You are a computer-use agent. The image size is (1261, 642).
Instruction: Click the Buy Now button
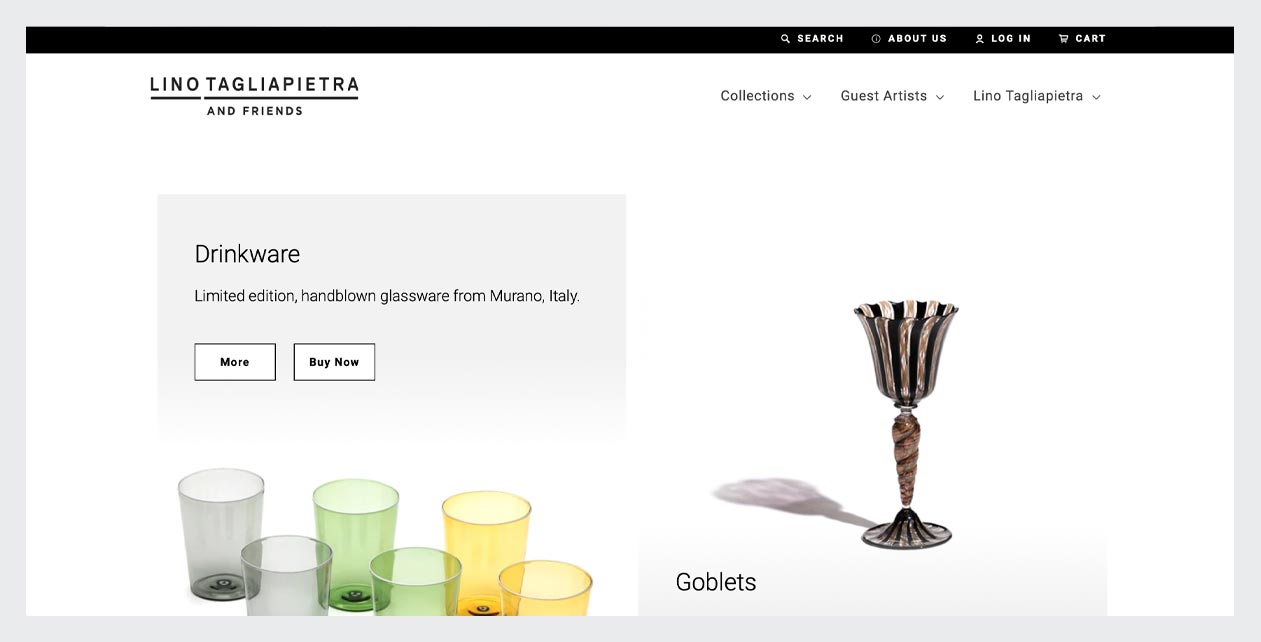[334, 362]
